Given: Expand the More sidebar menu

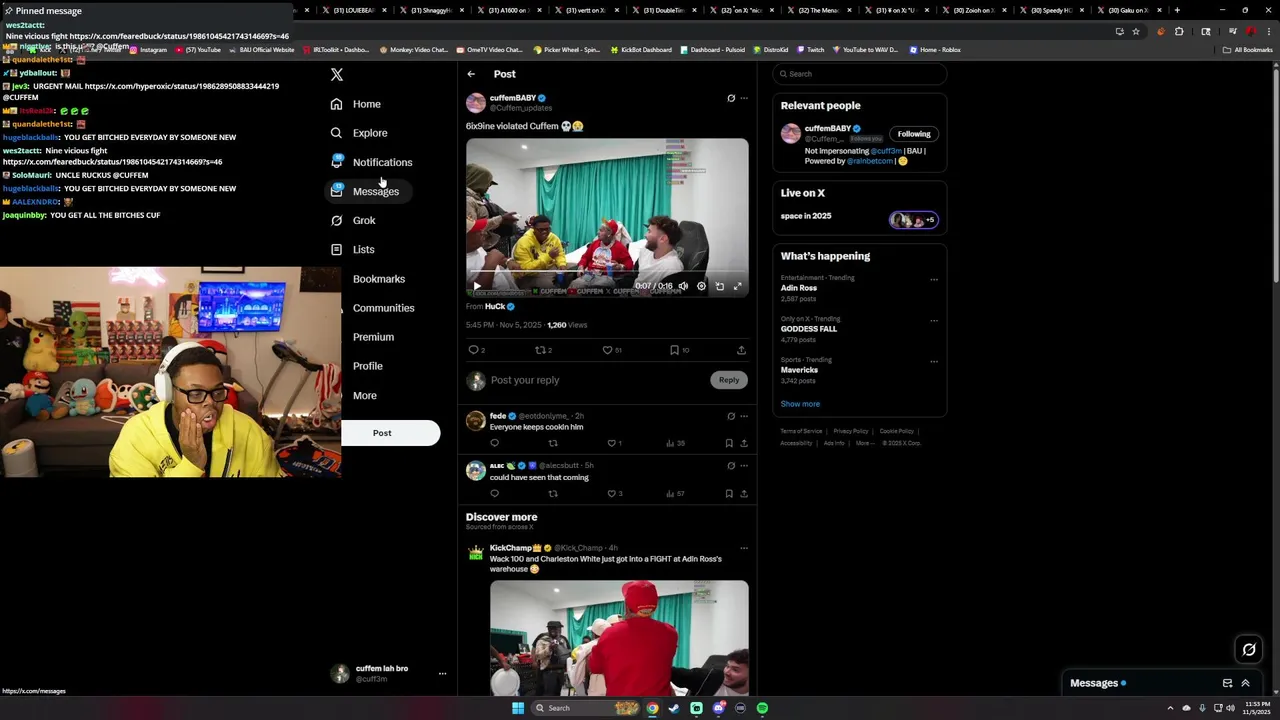Looking at the screenshot, I should [x=365, y=395].
